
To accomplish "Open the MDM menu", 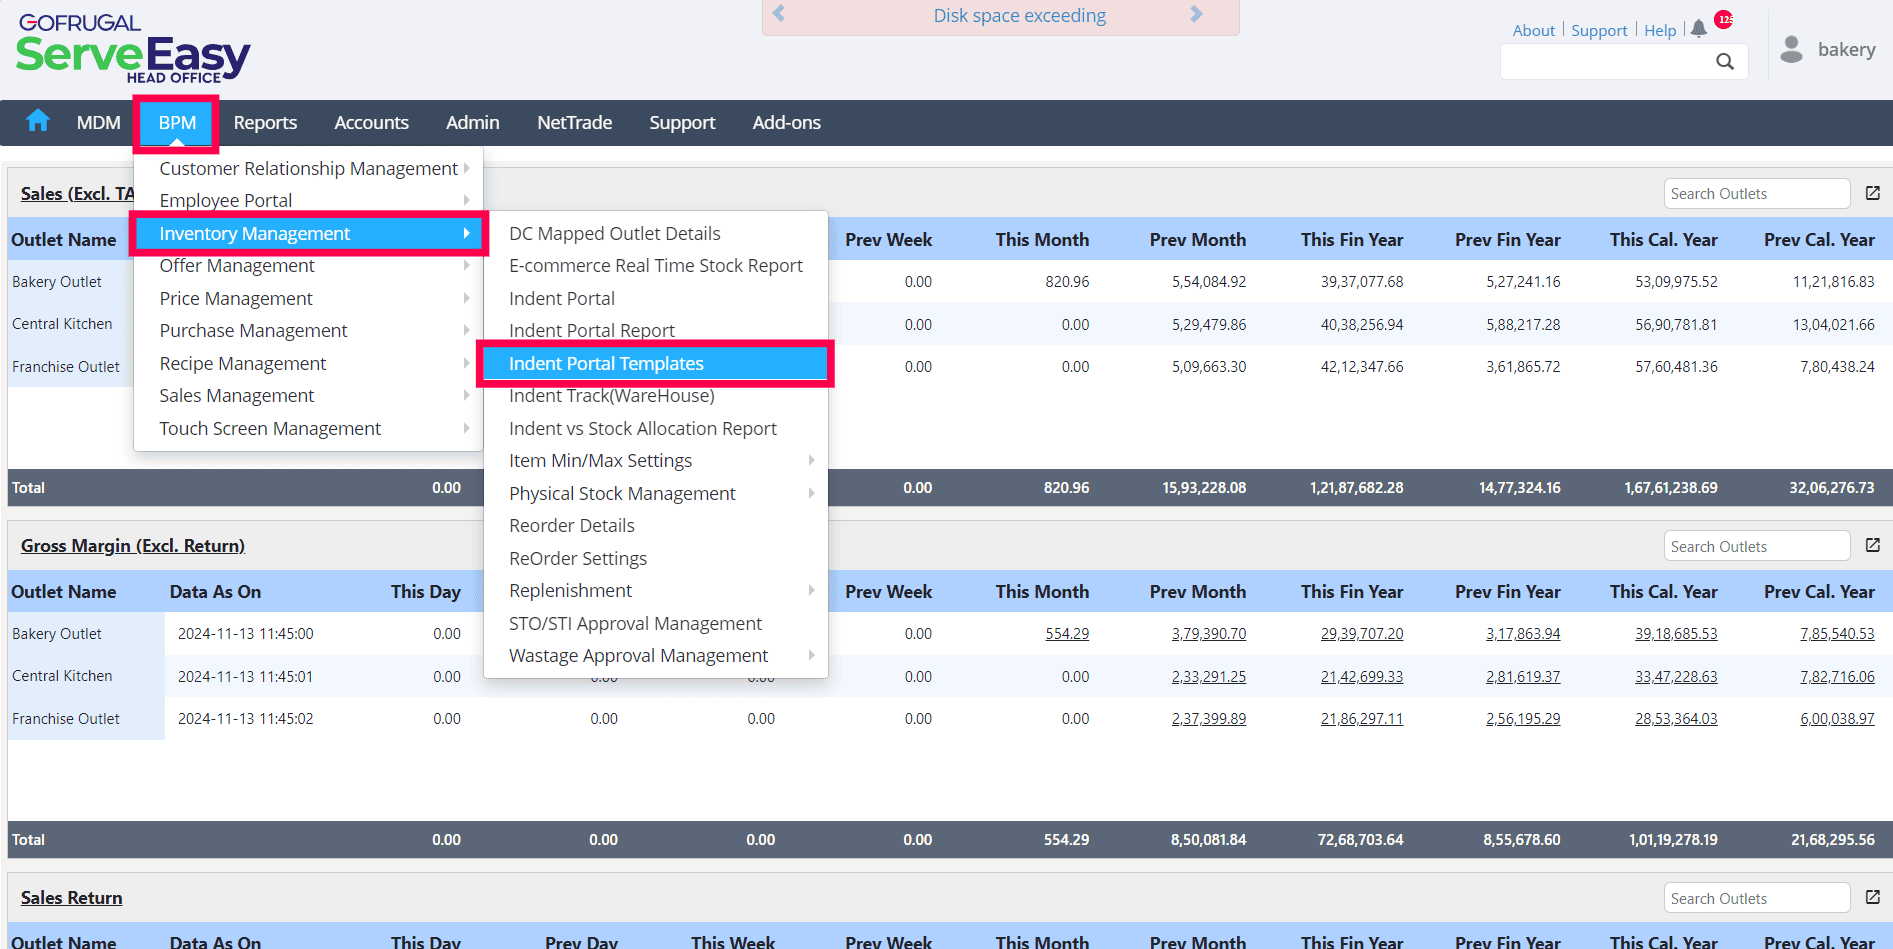I will [99, 122].
